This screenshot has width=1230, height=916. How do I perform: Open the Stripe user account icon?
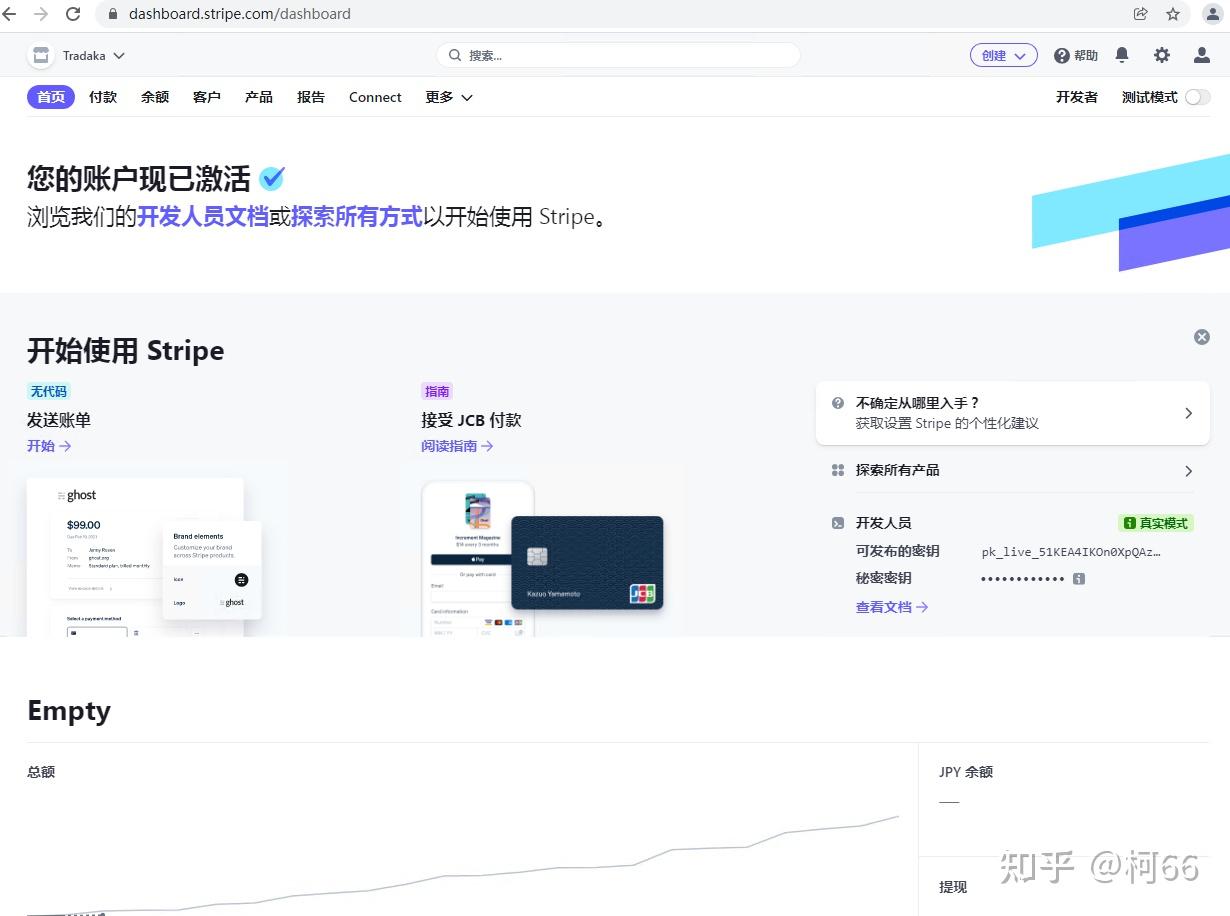click(x=1202, y=55)
